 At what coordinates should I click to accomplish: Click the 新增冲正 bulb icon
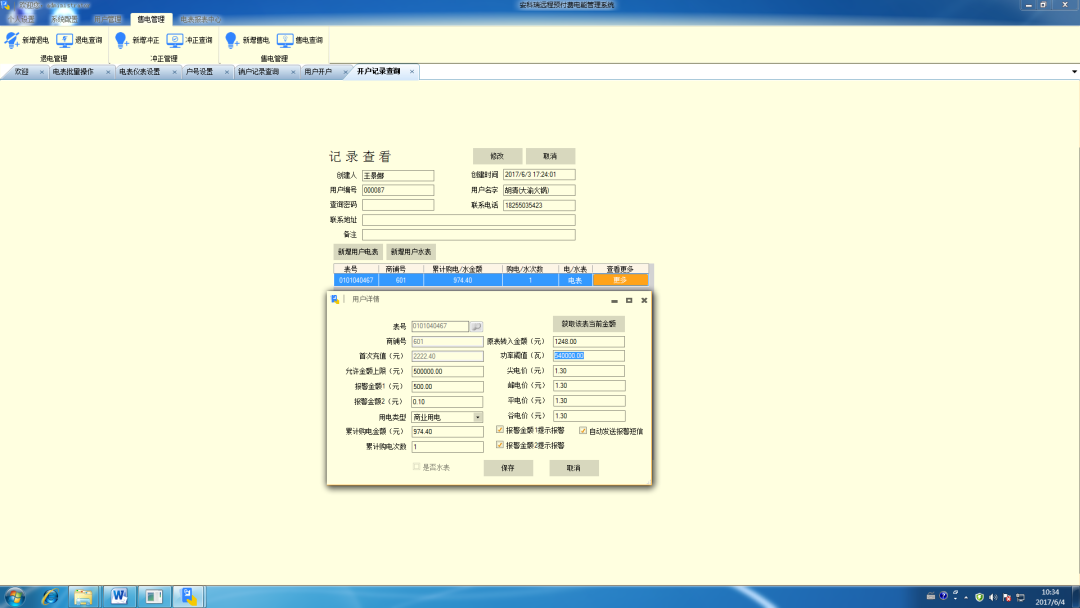(122, 40)
